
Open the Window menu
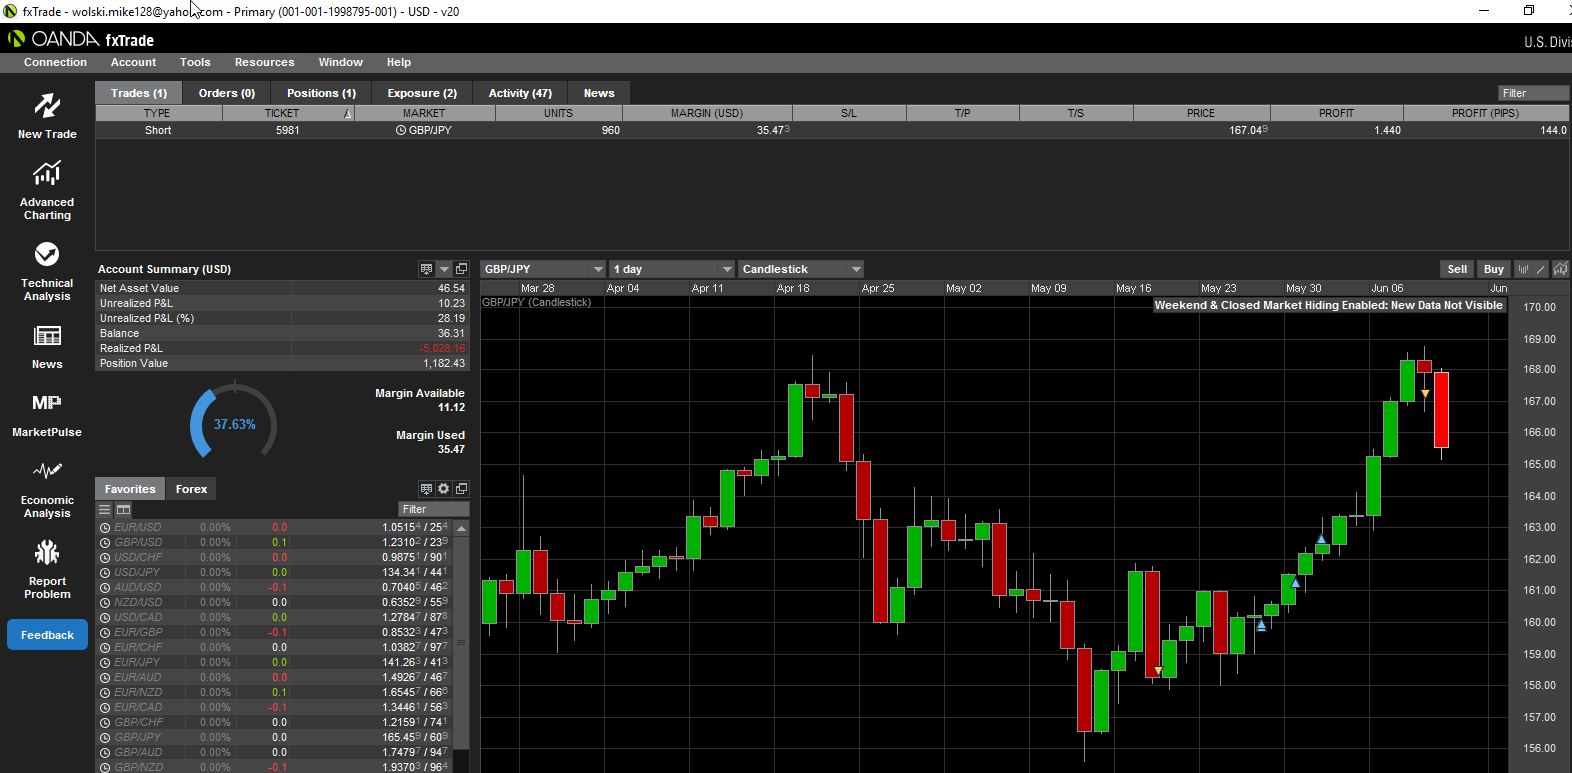[x=341, y=62]
